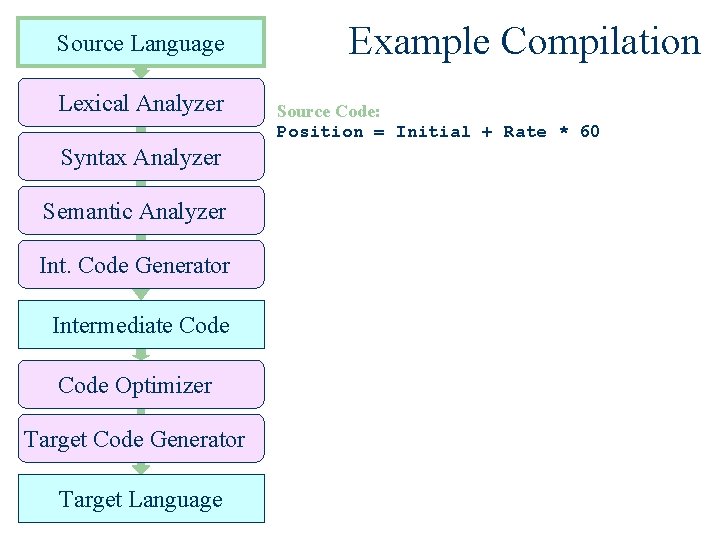Click the Int. Code Generator box
720x540 pixels.
(141, 264)
